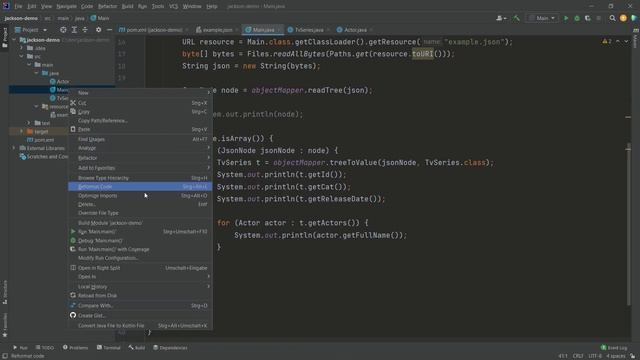Expand External Libraries node
Viewport: 640px width, 360px height.
[x=14, y=148]
